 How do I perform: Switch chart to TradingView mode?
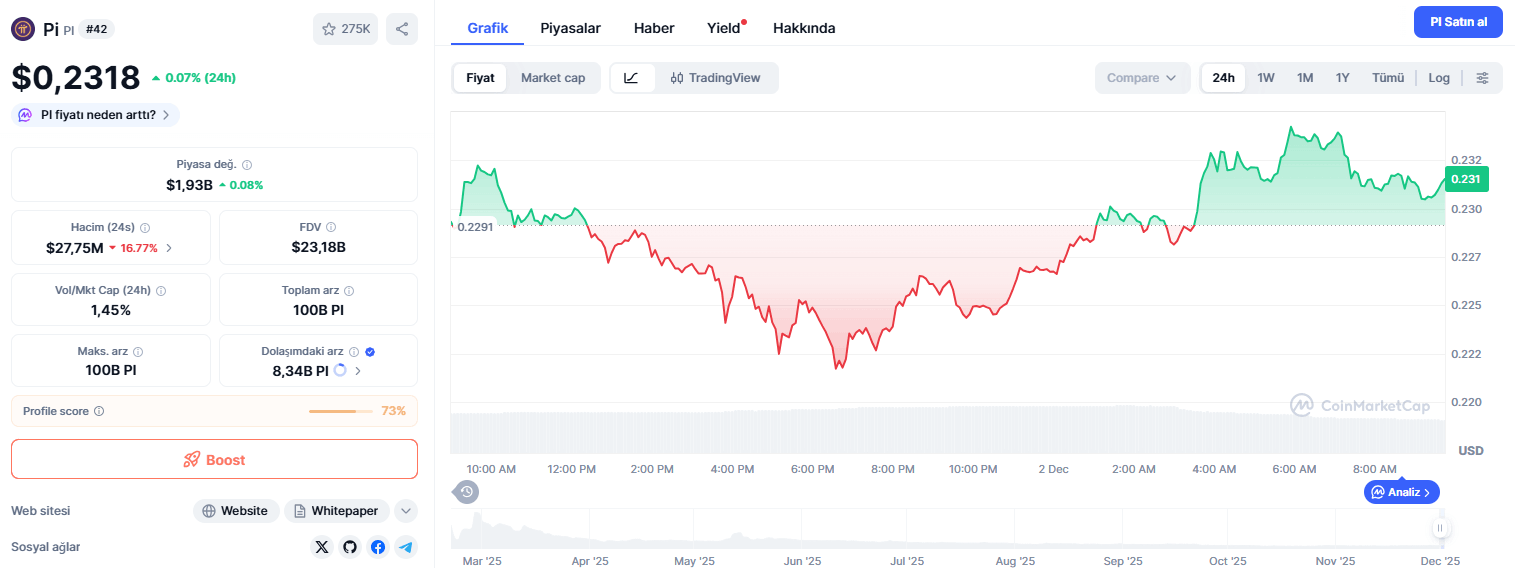click(x=716, y=78)
